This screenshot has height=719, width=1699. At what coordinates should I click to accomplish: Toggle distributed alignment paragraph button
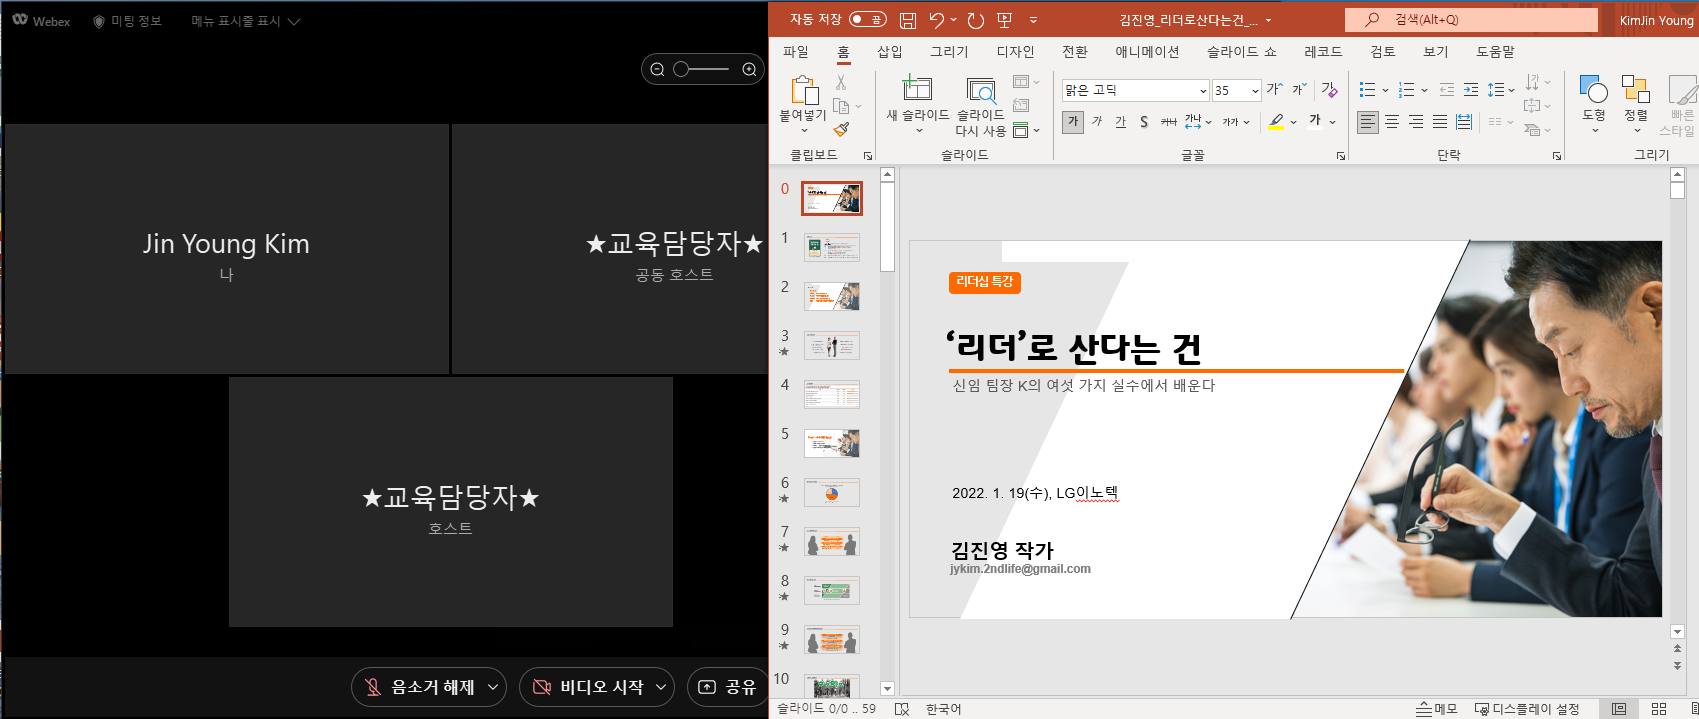coord(1464,122)
